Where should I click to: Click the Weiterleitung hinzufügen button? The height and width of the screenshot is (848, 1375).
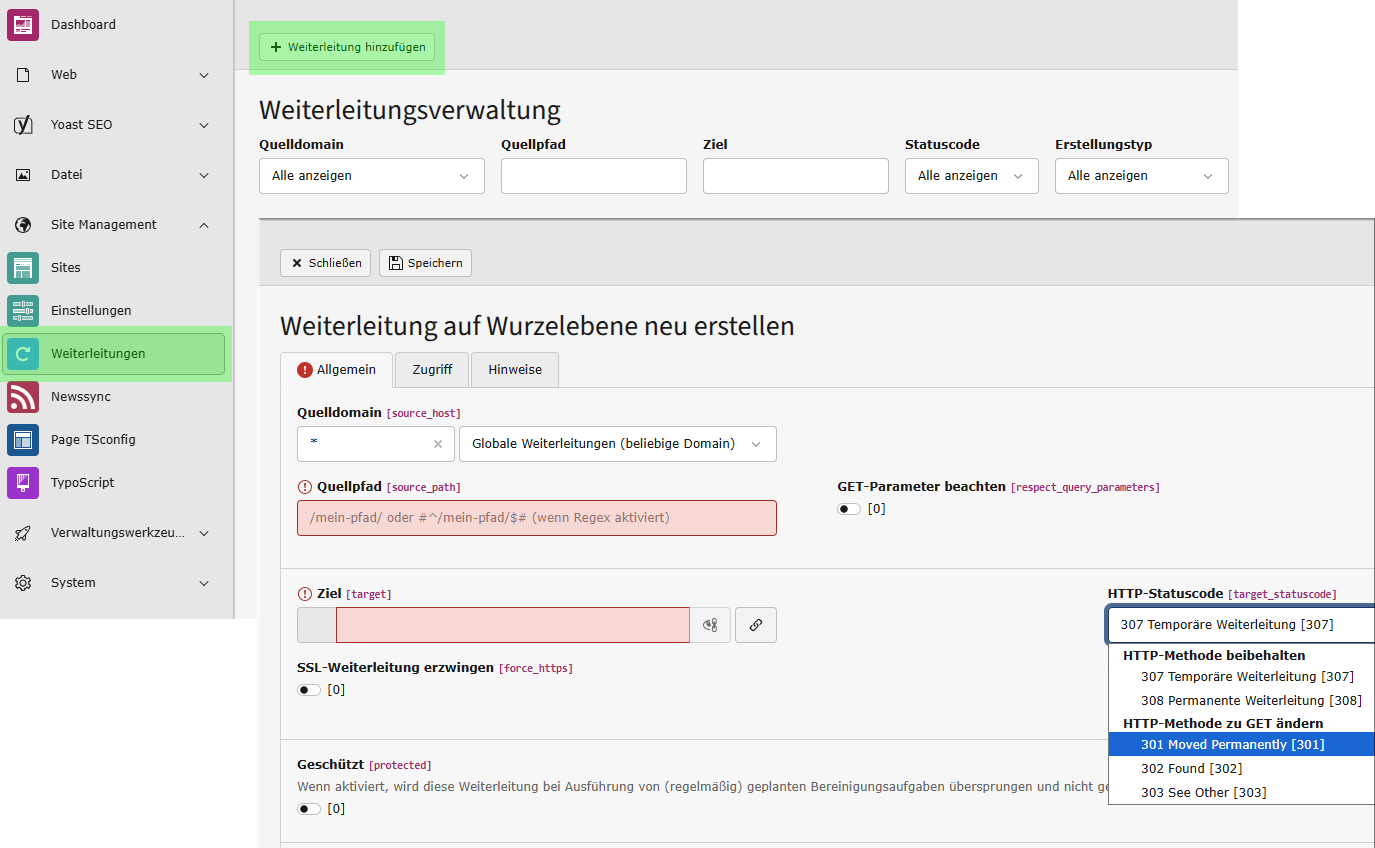coord(347,46)
